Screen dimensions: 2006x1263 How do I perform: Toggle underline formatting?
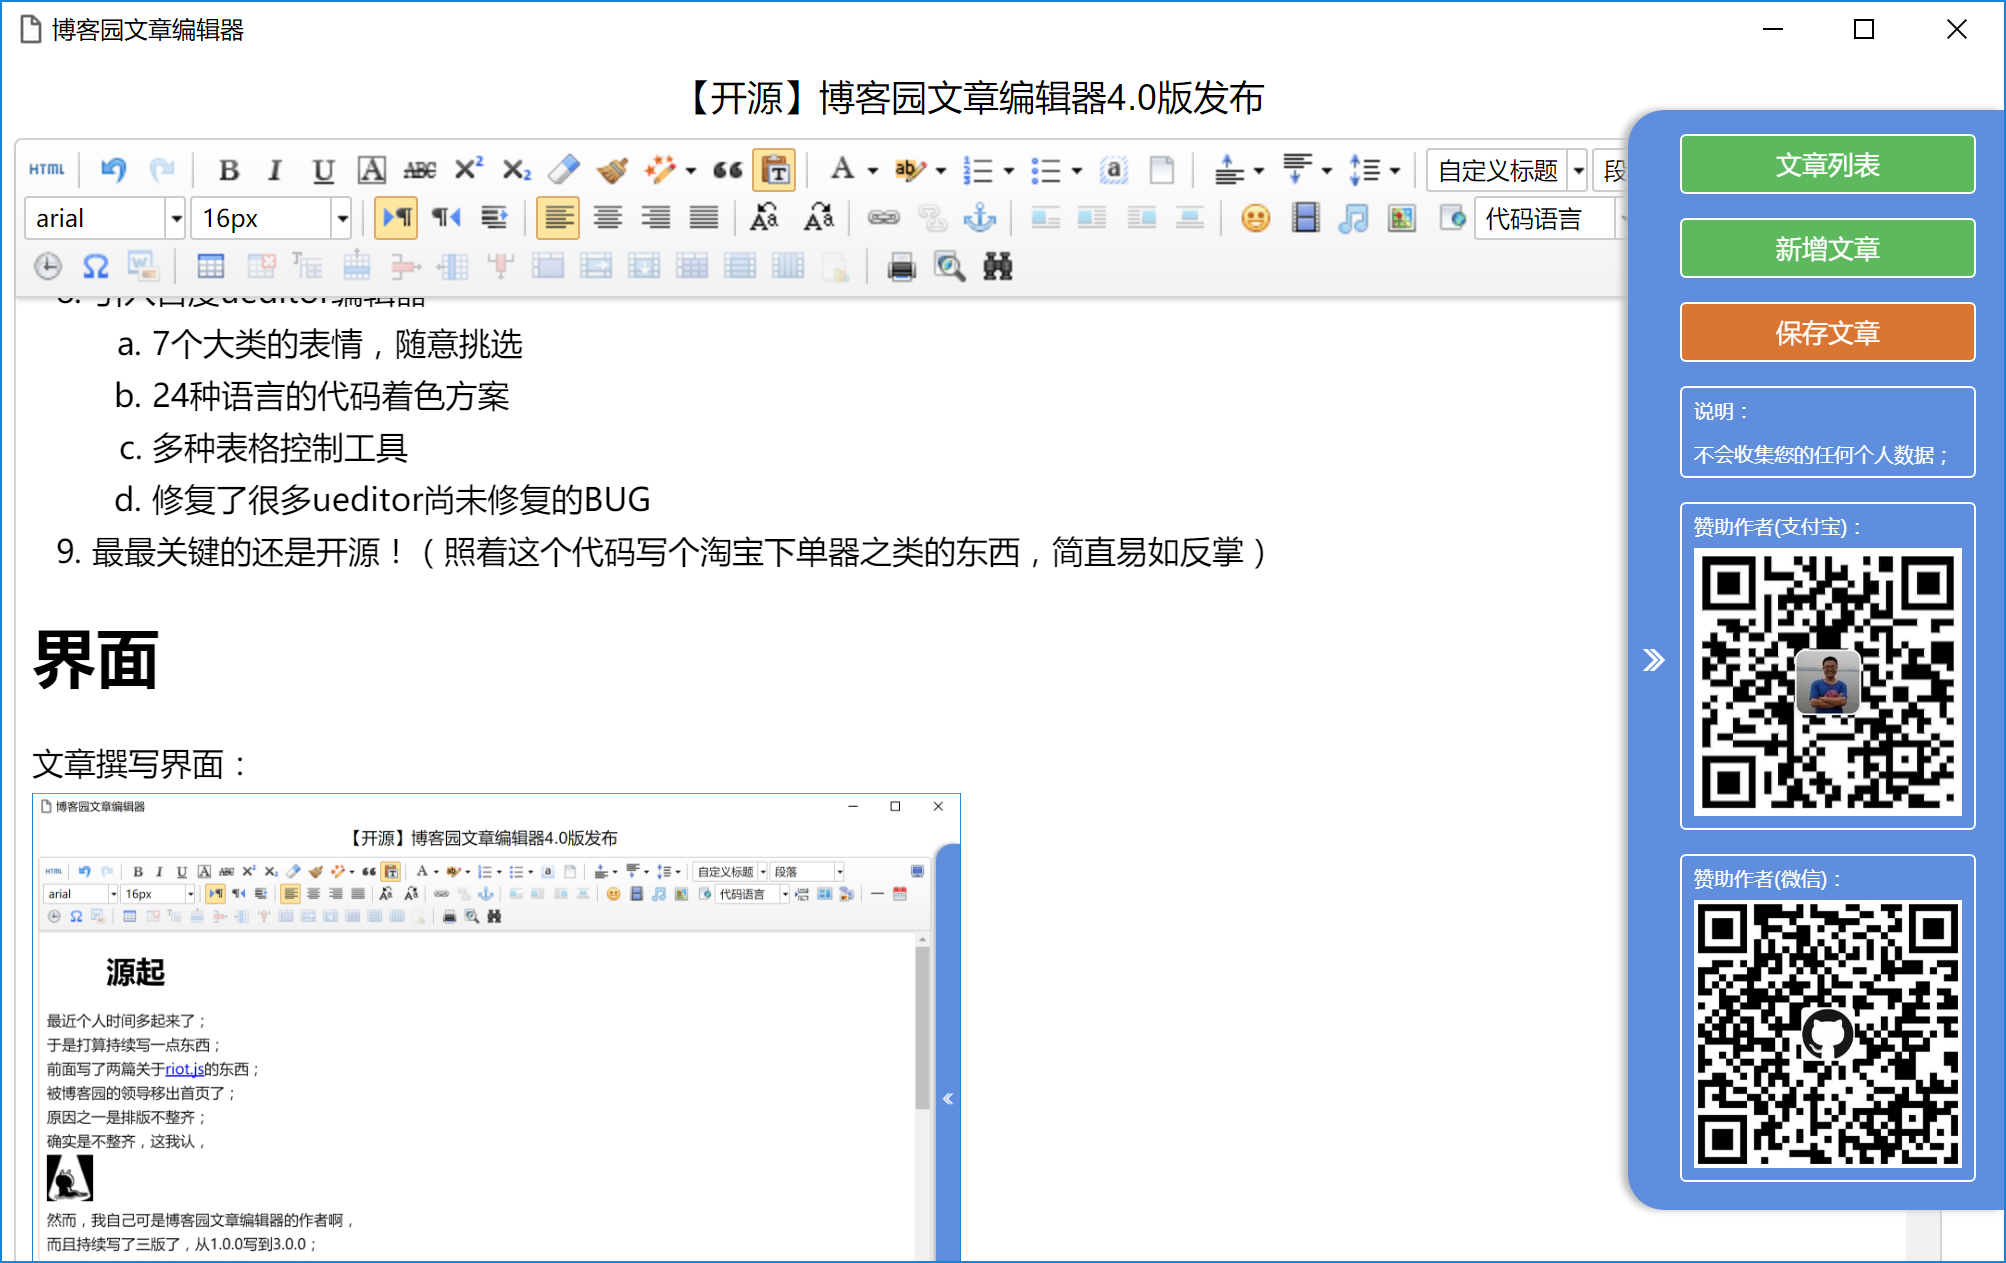tap(323, 170)
